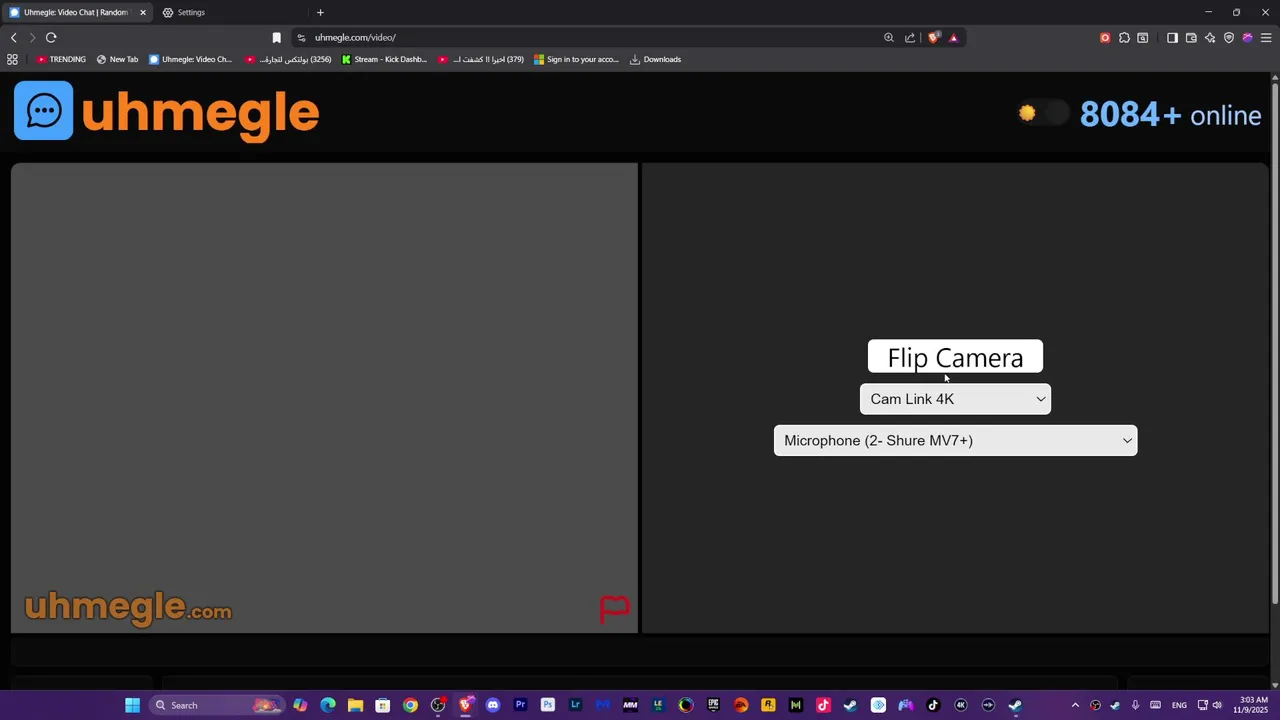Click the Brave Rewards triangle icon
The height and width of the screenshot is (720, 1280).
(x=953, y=38)
